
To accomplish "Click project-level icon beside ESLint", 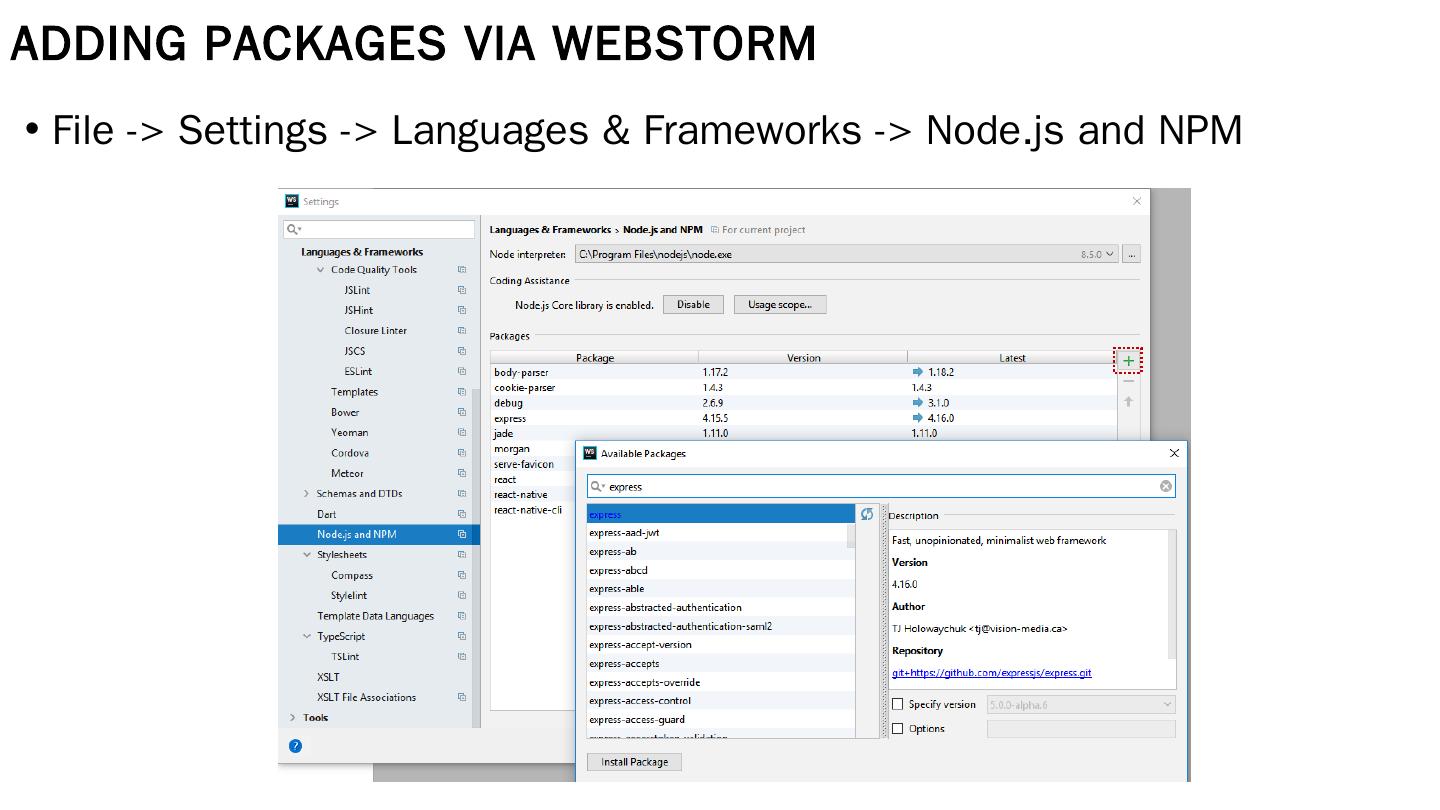I will click(462, 372).
